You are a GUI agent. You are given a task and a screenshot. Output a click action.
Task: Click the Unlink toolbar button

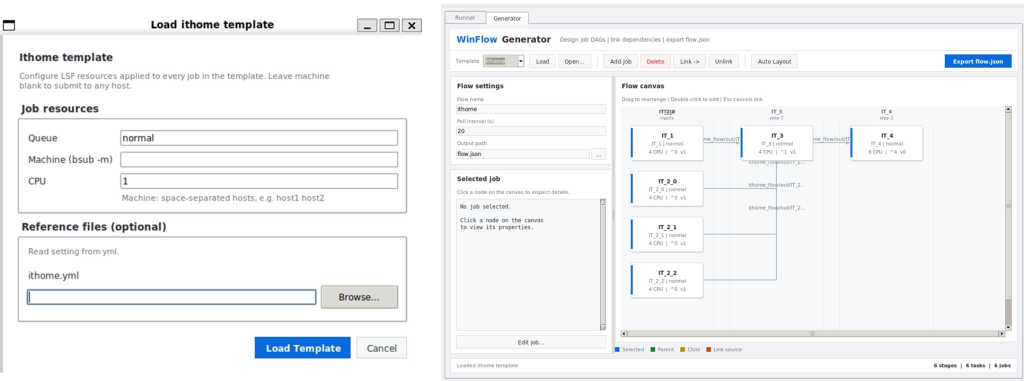coord(724,61)
